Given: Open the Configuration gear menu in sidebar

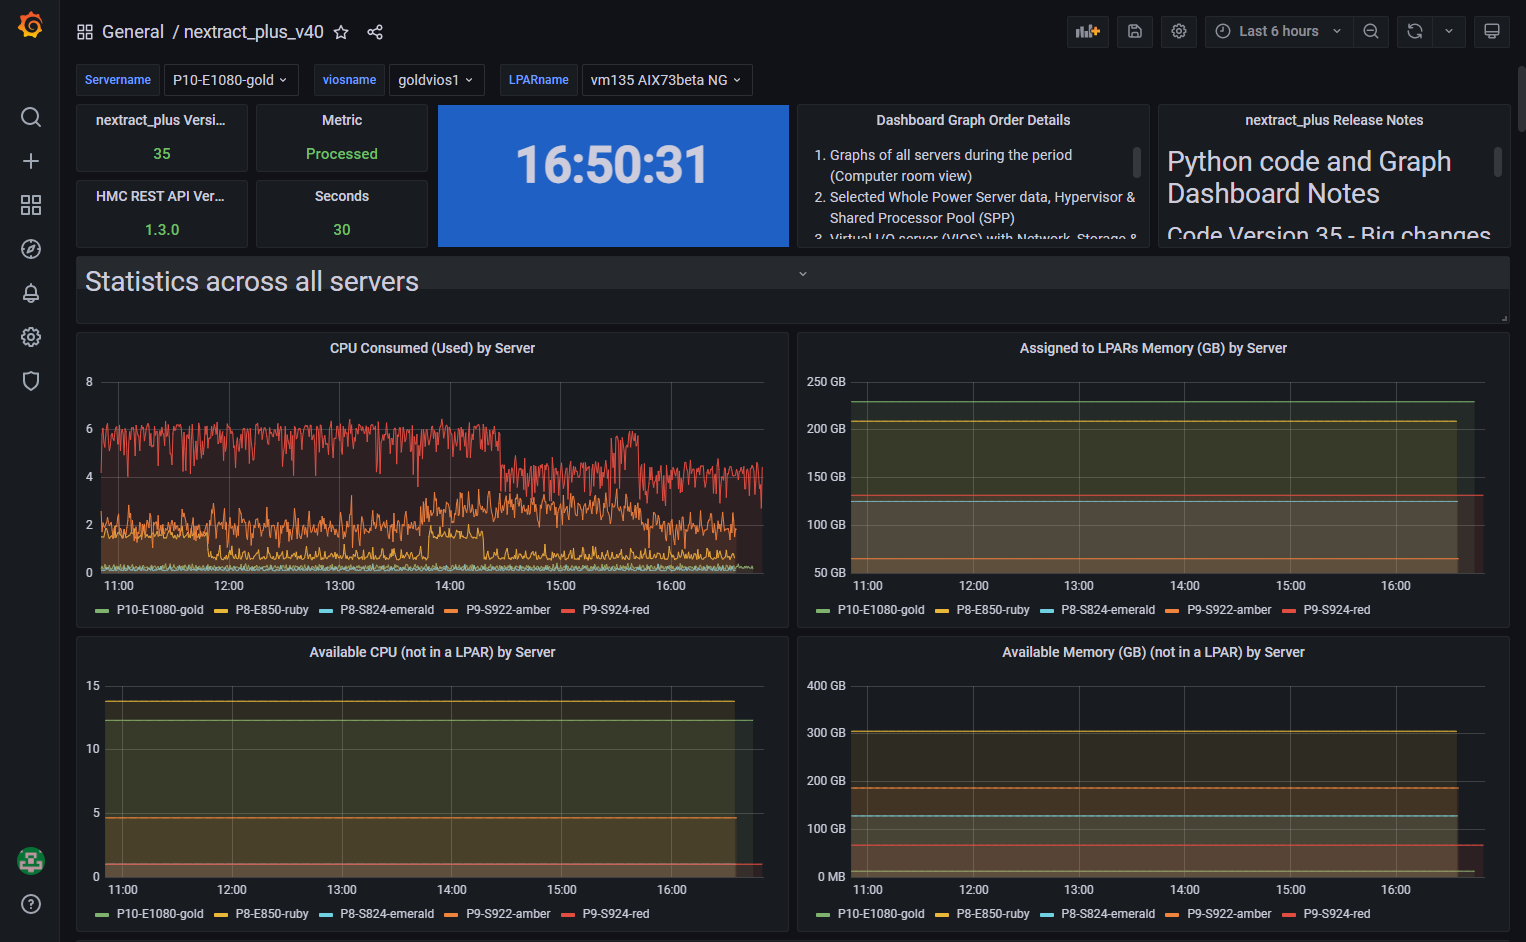Looking at the screenshot, I should pos(31,337).
